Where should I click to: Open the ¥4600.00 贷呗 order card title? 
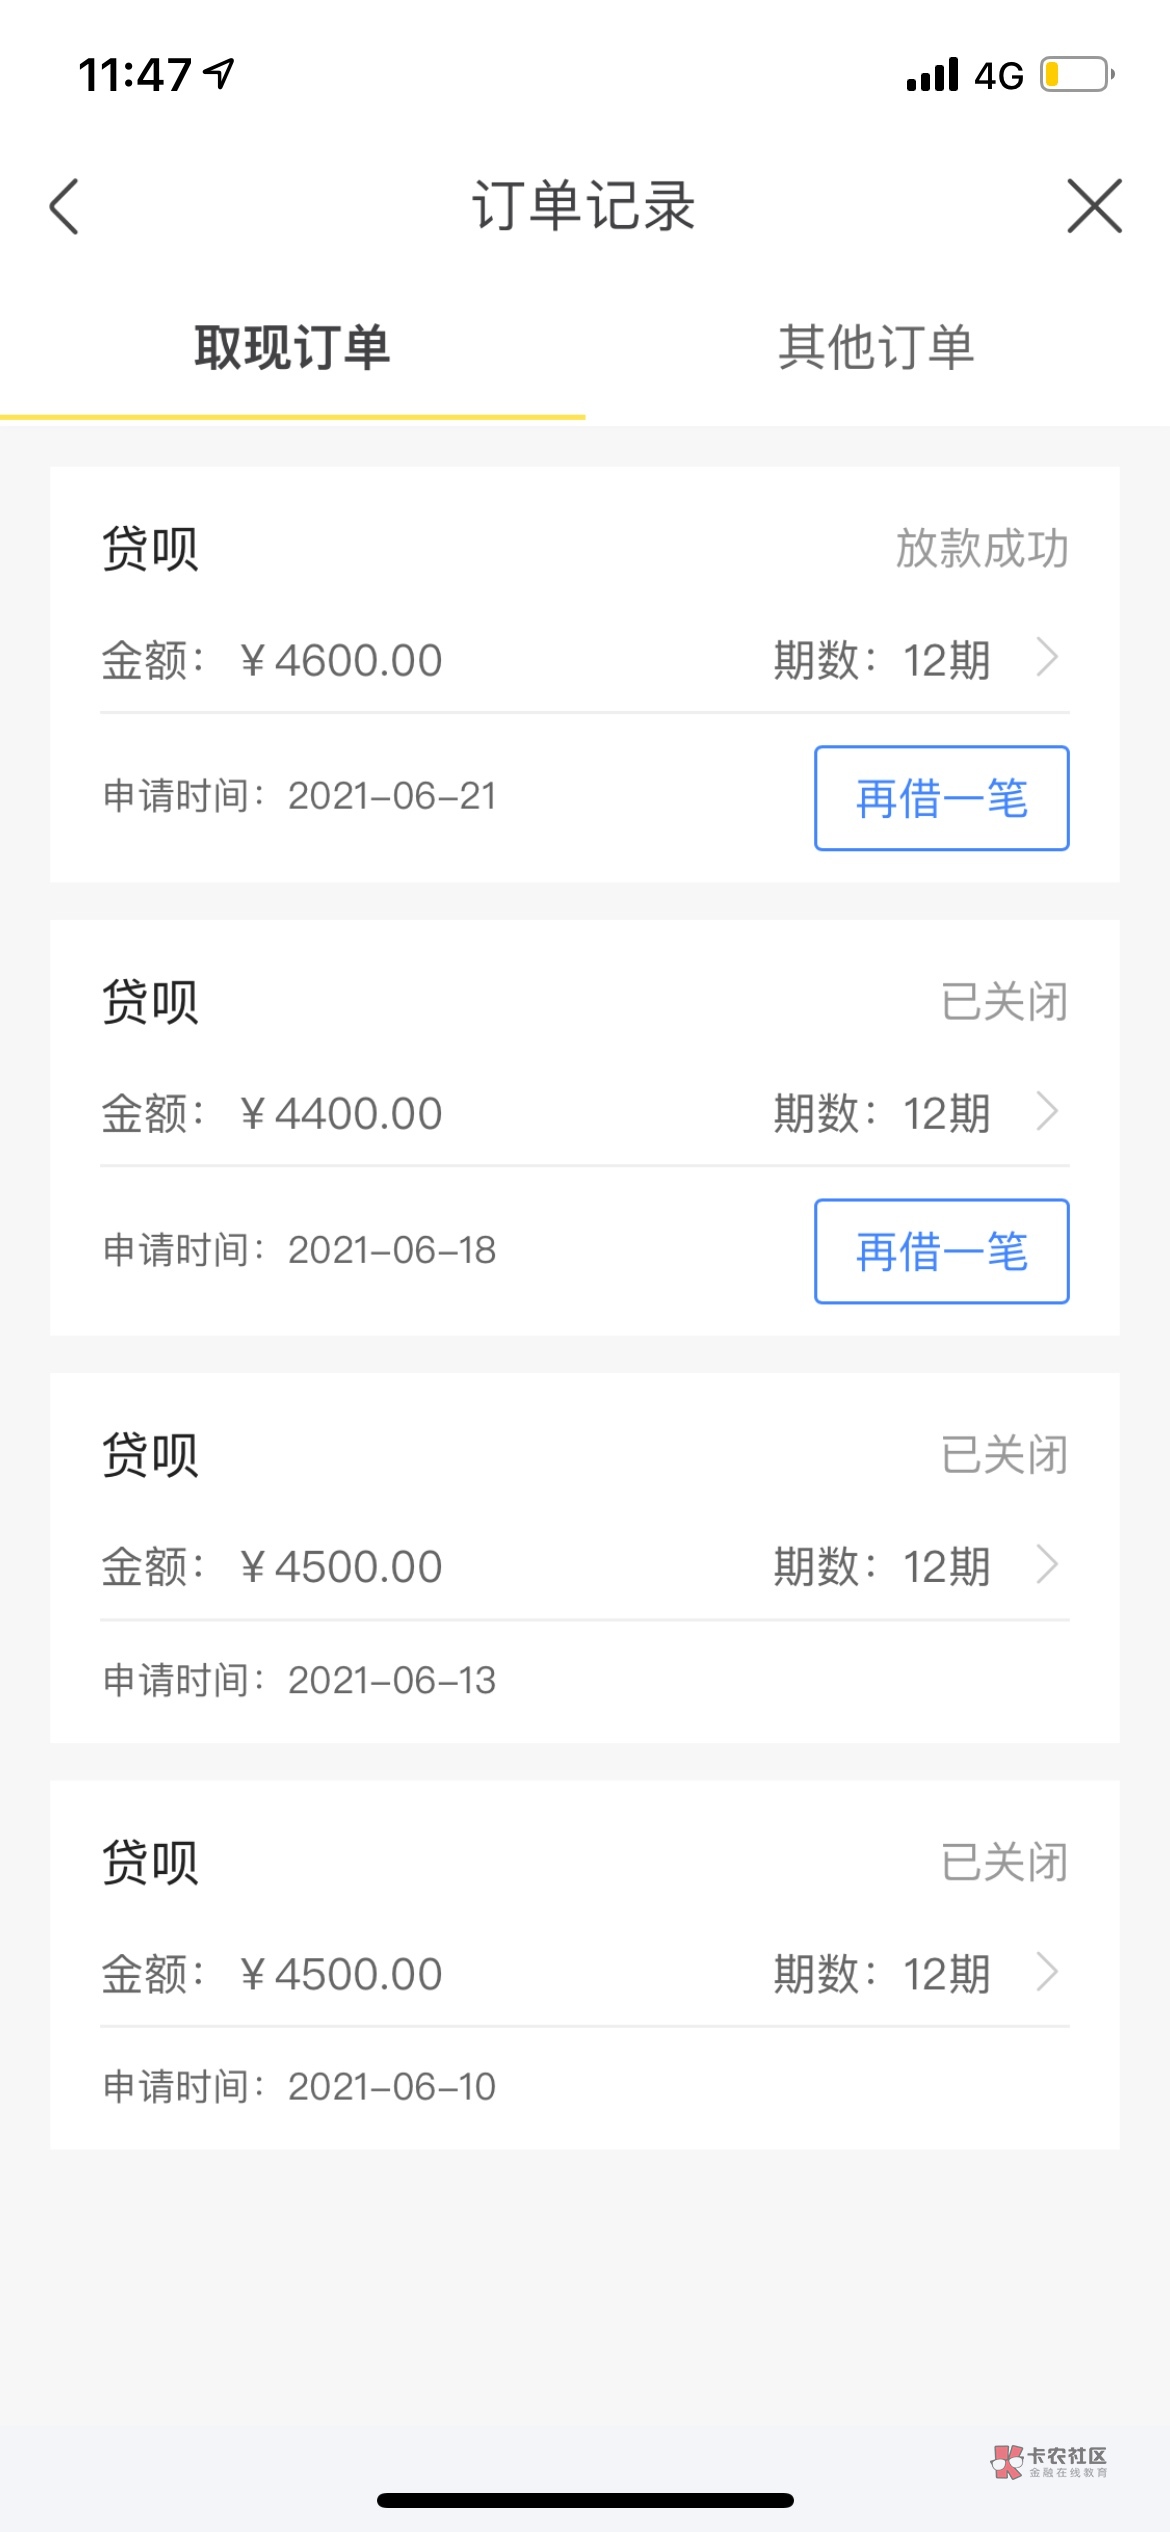(x=150, y=549)
